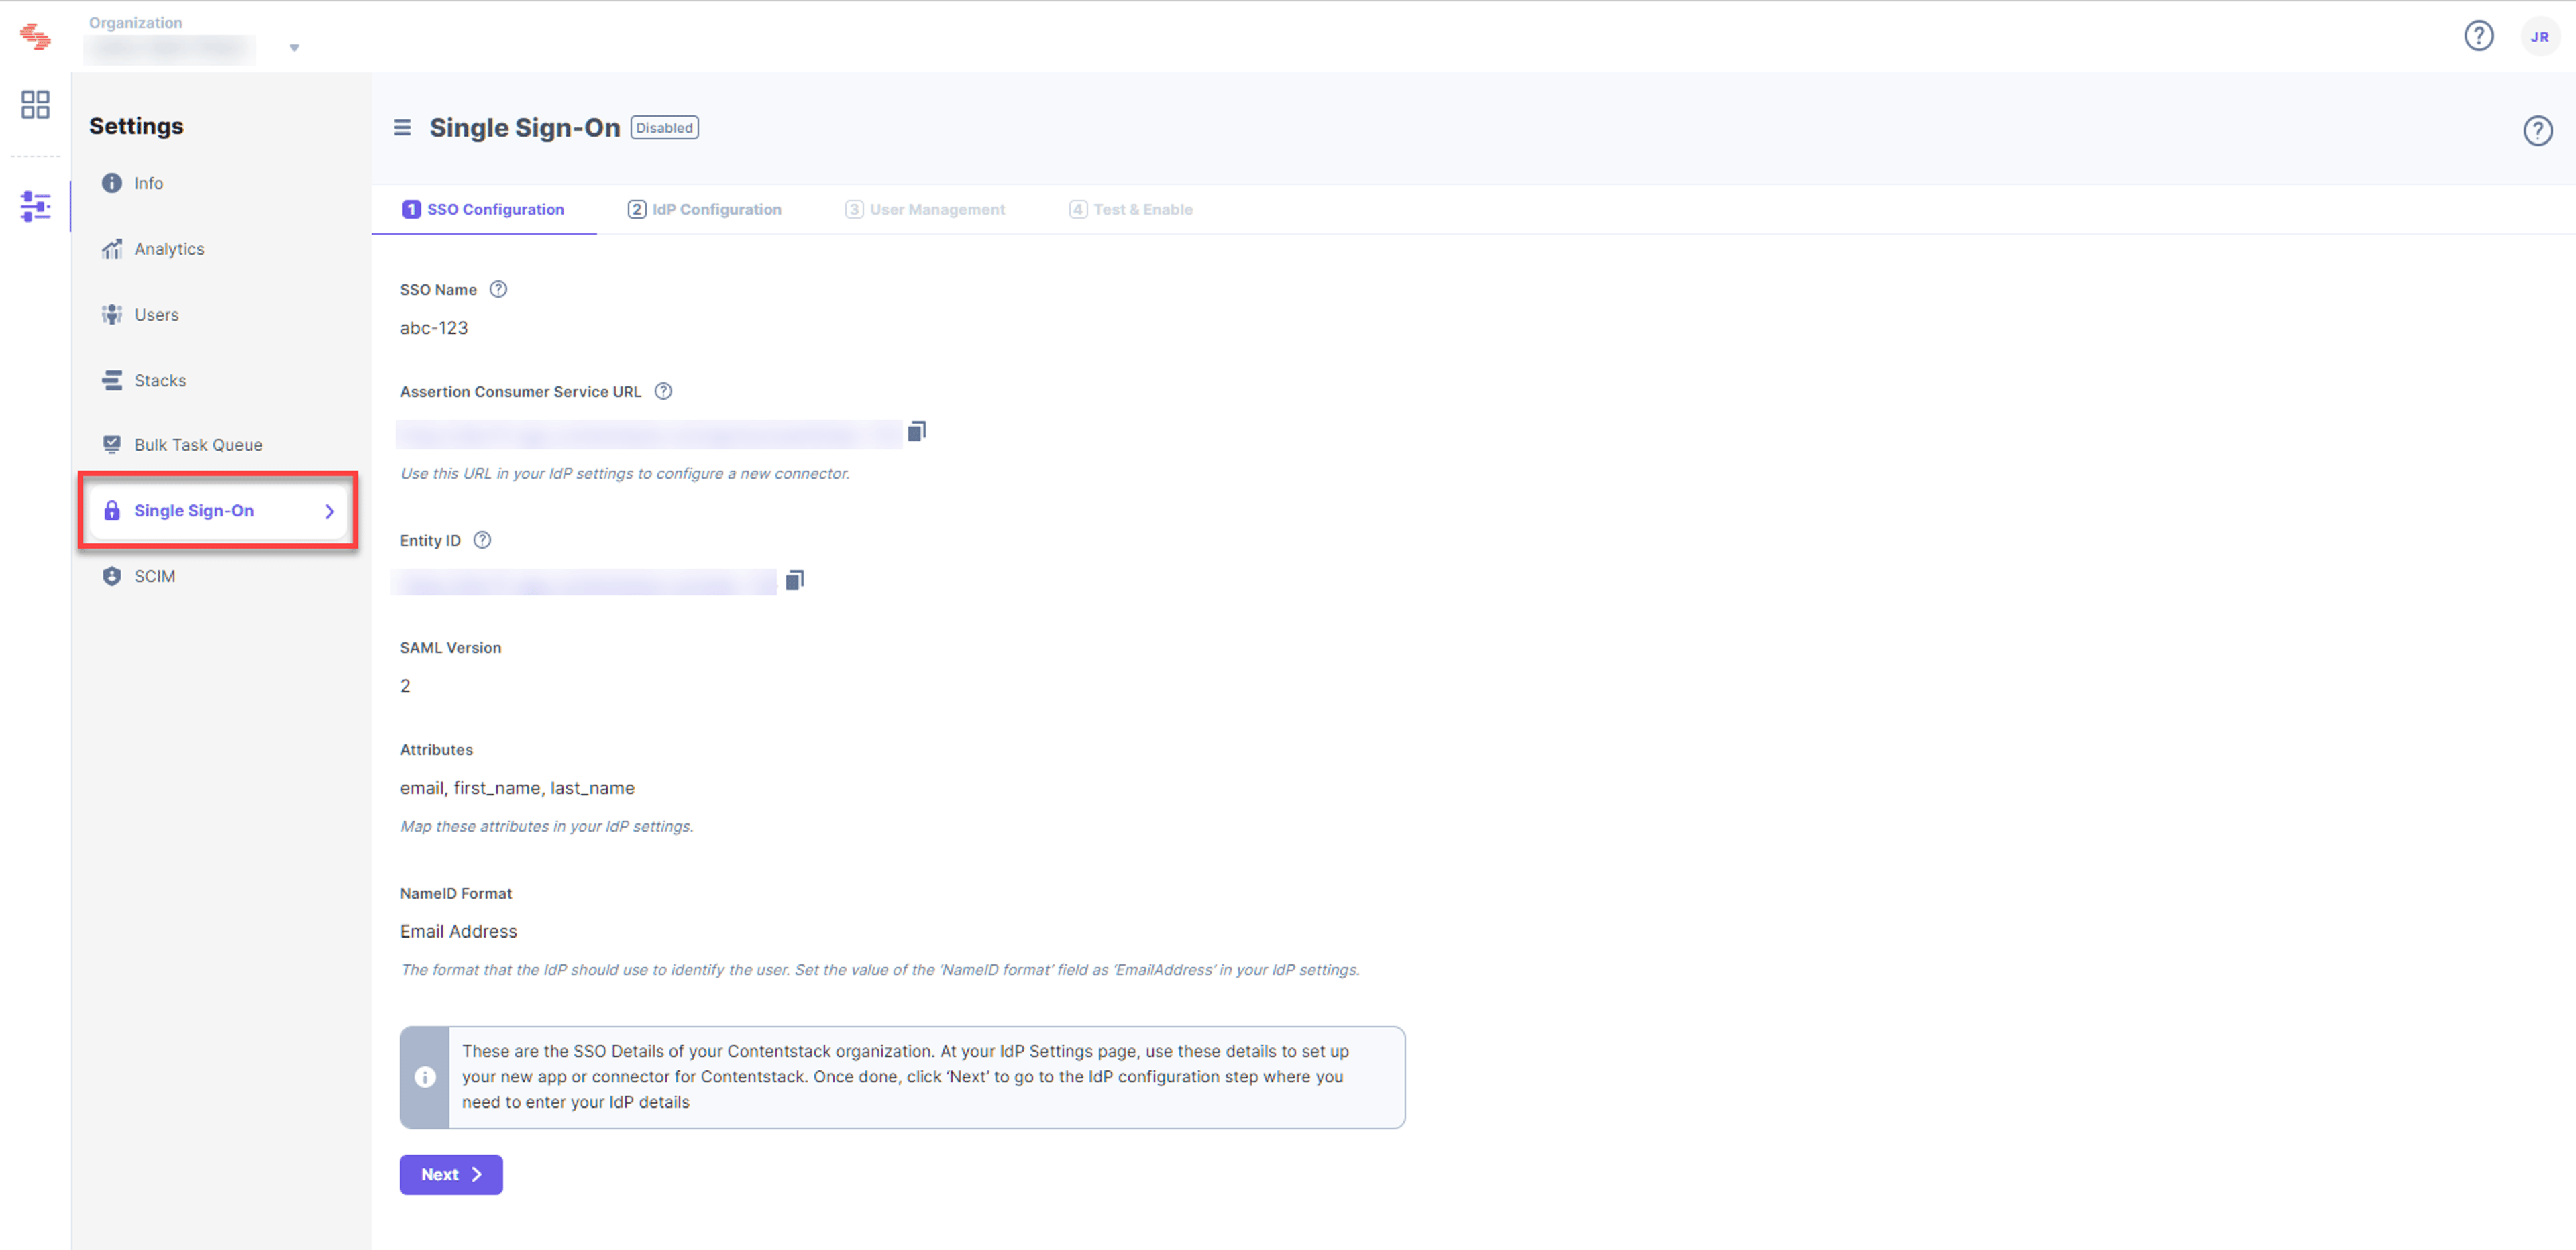Image resolution: width=2576 pixels, height=1250 pixels.
Task: Open the dashboard grid icon
Action: [35, 104]
